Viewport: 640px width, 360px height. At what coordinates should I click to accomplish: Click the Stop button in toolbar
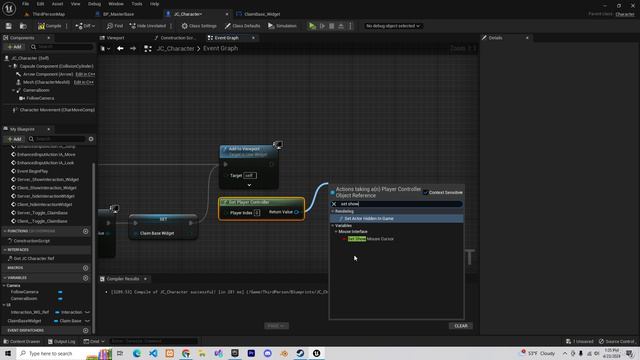tap(332, 26)
